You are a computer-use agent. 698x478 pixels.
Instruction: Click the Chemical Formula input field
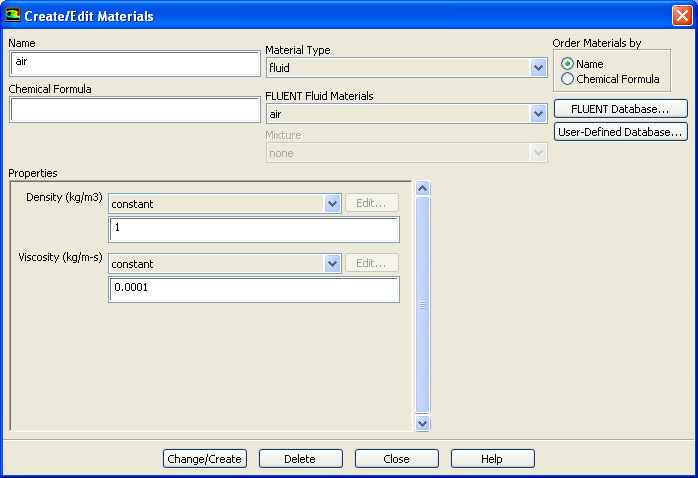(134, 109)
